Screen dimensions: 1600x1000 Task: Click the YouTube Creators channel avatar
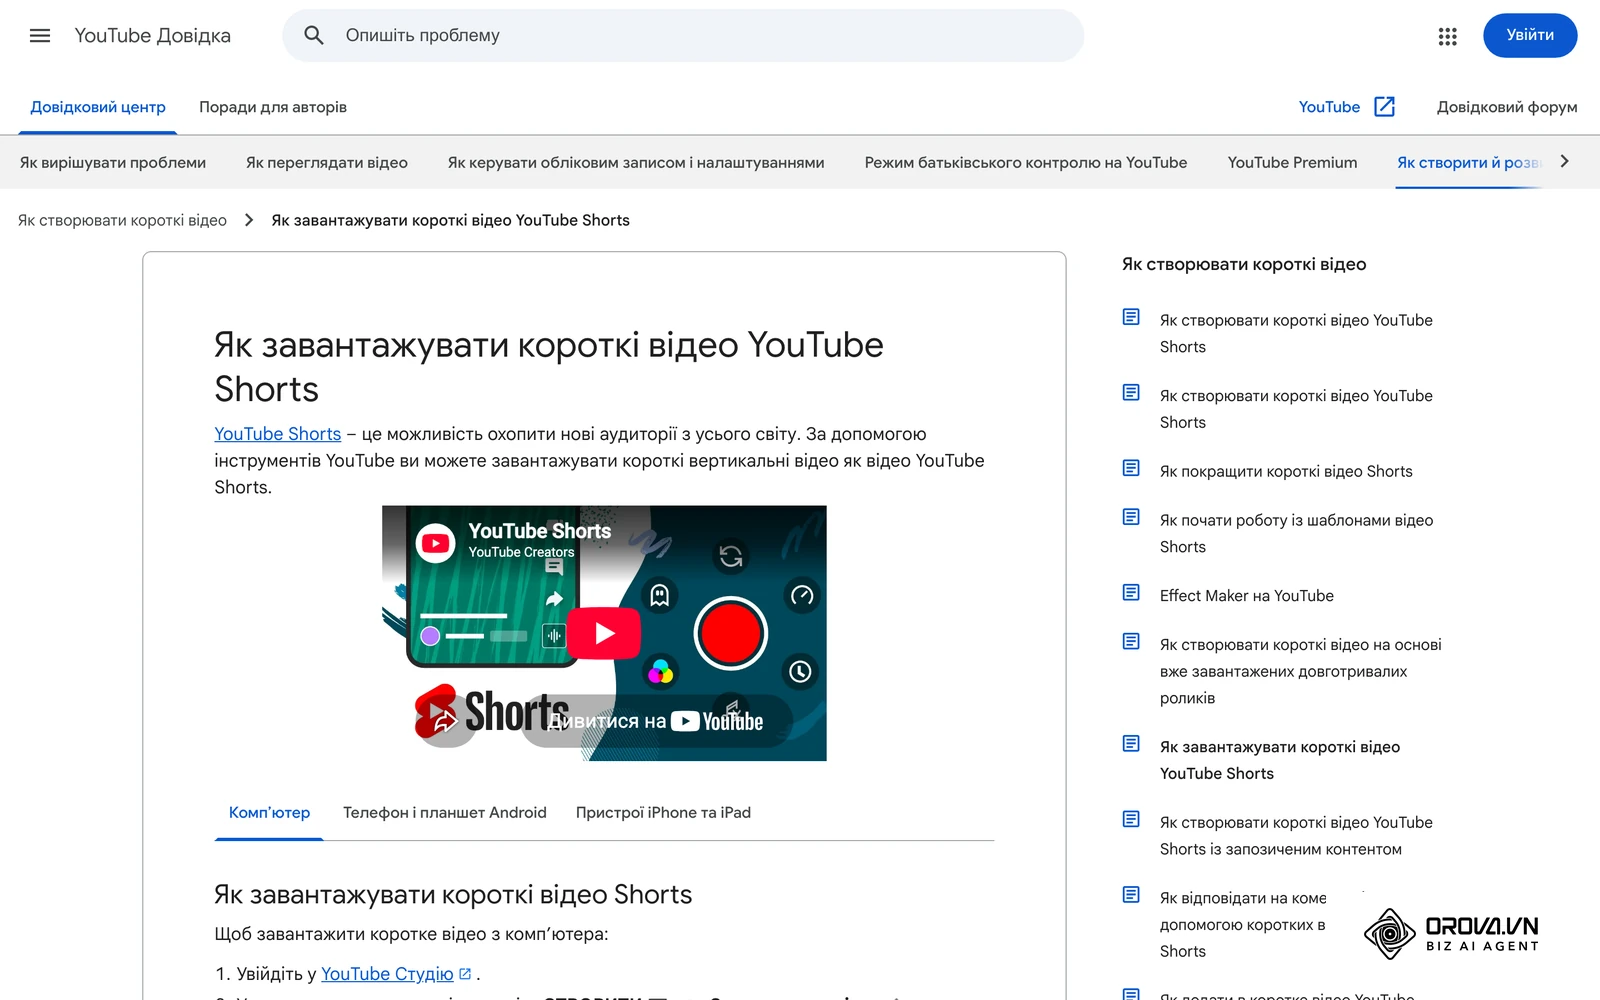[x=435, y=543]
